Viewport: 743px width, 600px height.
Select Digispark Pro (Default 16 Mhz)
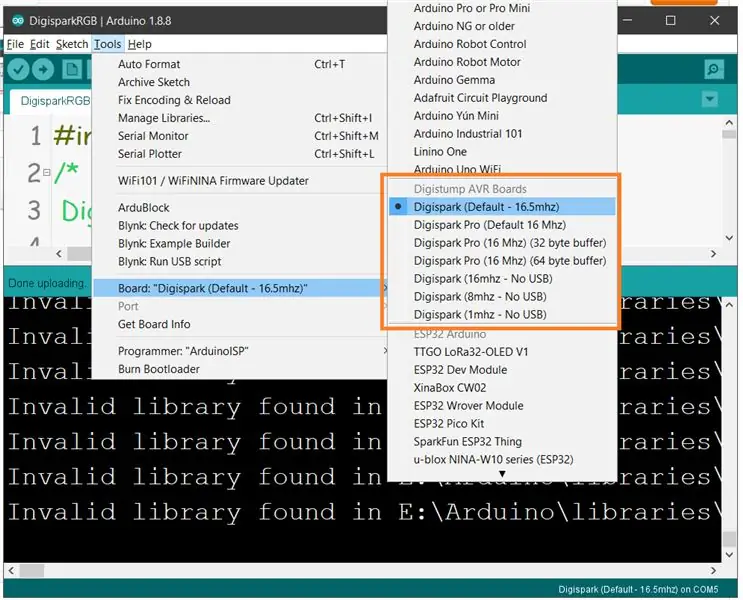(x=502, y=225)
